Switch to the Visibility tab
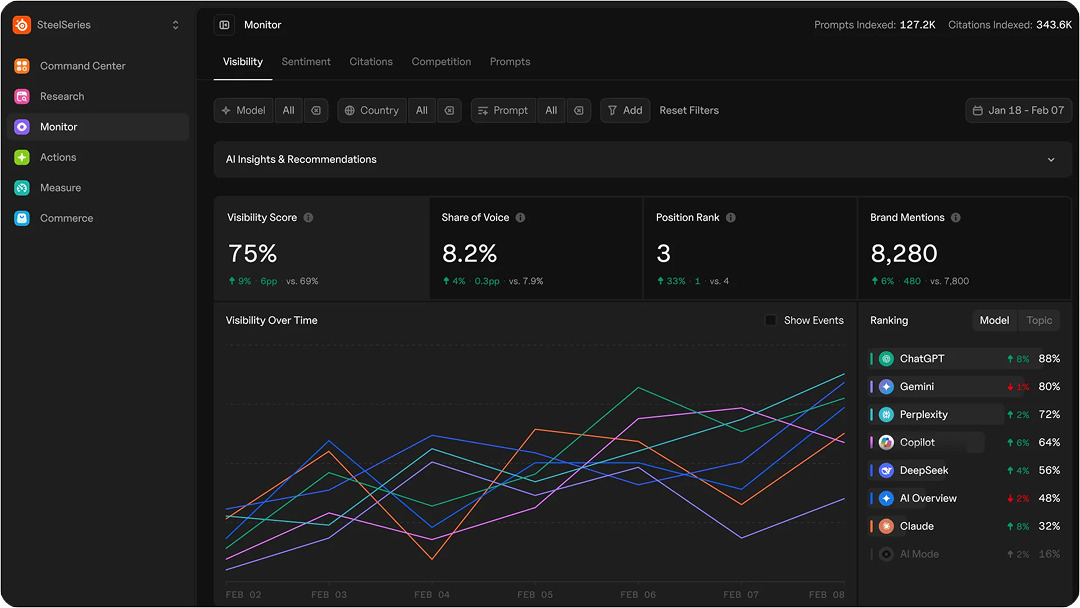Image resolution: width=1080 pixels, height=608 pixels. pos(242,62)
